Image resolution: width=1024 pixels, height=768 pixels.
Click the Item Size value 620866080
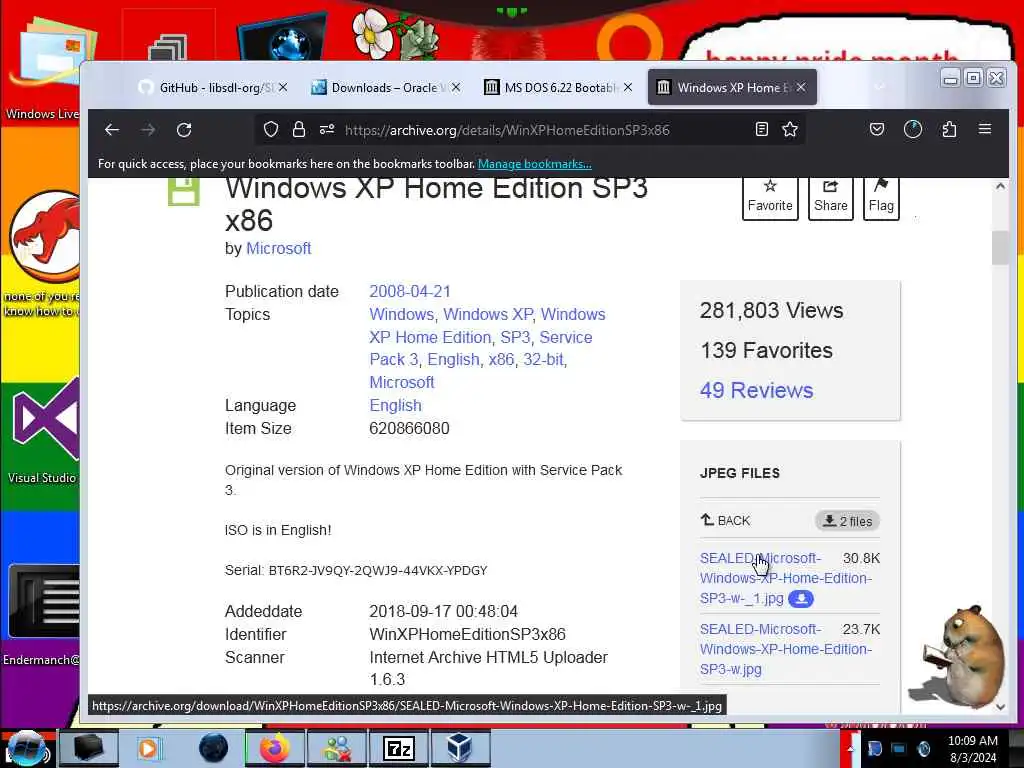coord(409,428)
